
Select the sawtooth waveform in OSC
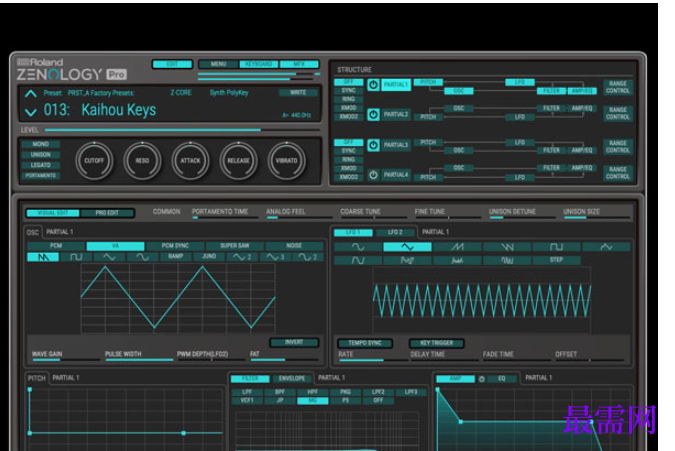[x=43, y=257]
